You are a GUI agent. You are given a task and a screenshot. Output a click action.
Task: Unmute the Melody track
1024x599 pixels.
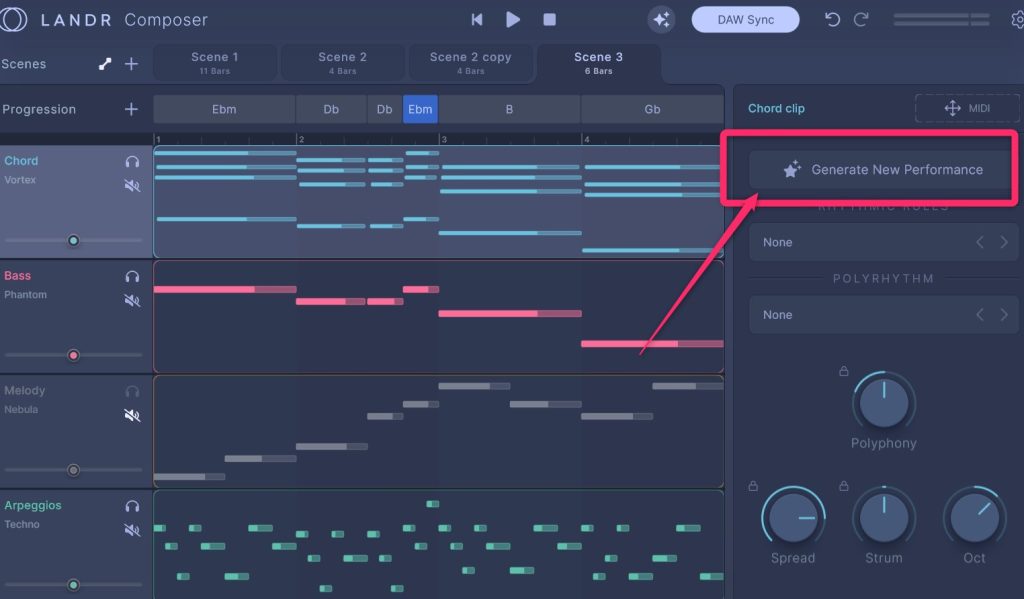tap(132, 415)
